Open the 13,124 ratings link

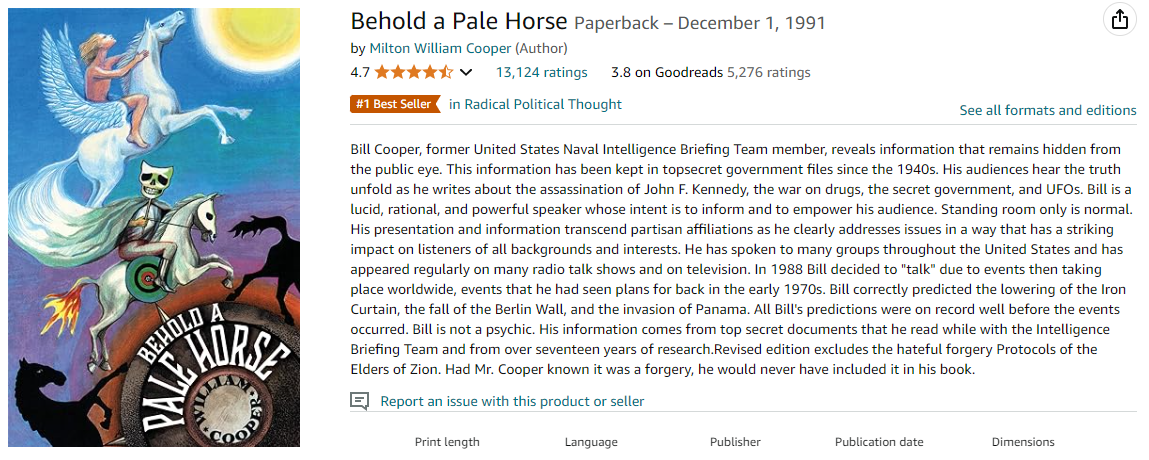point(541,72)
